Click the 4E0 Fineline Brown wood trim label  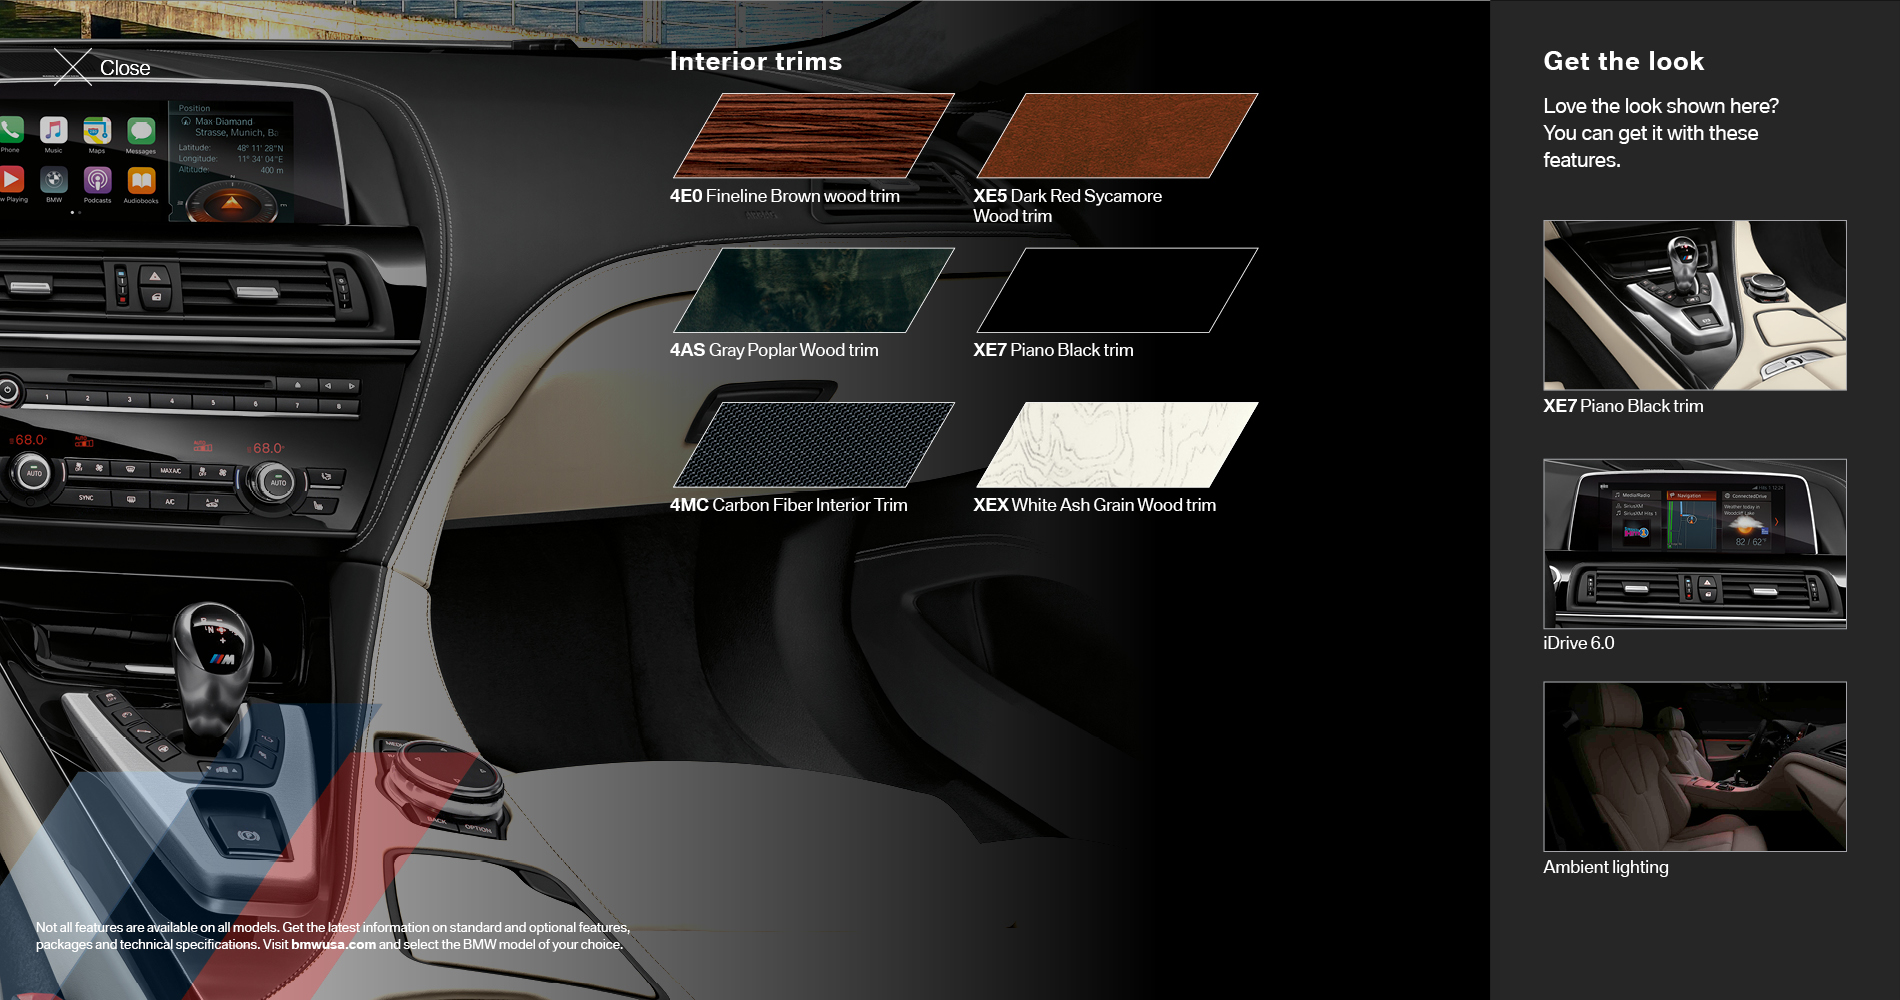[785, 196]
